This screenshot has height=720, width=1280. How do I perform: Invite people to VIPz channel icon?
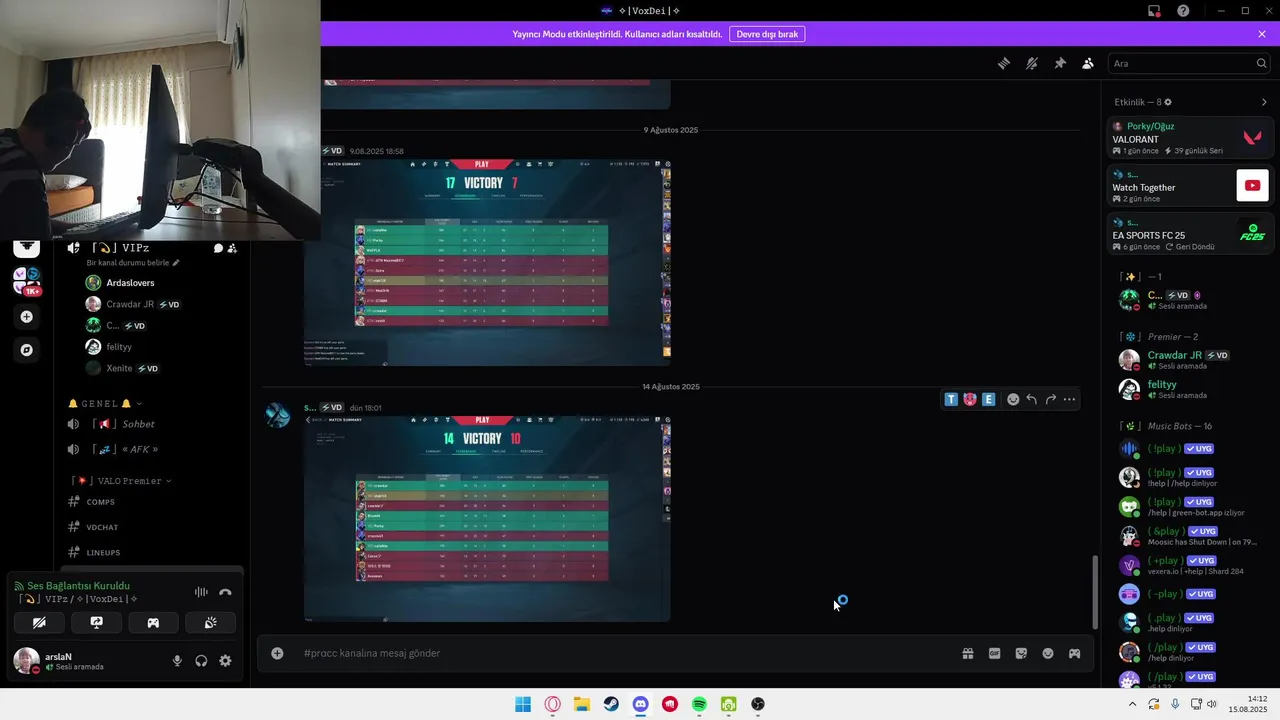[232, 247]
